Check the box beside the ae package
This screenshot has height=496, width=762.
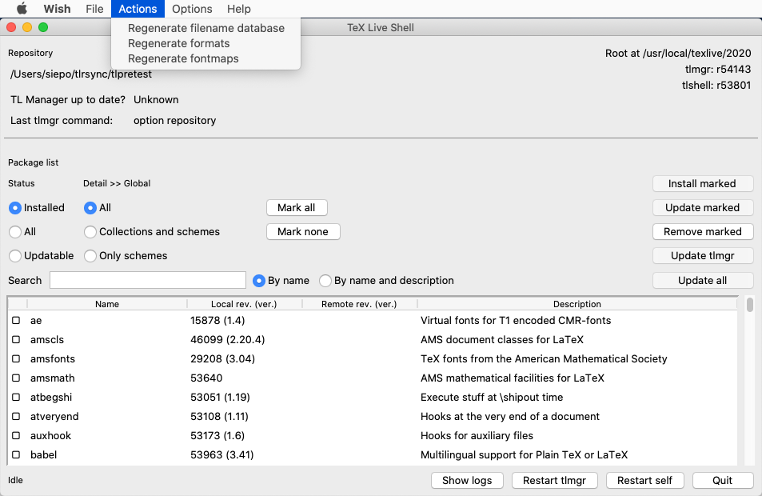tap(16, 321)
